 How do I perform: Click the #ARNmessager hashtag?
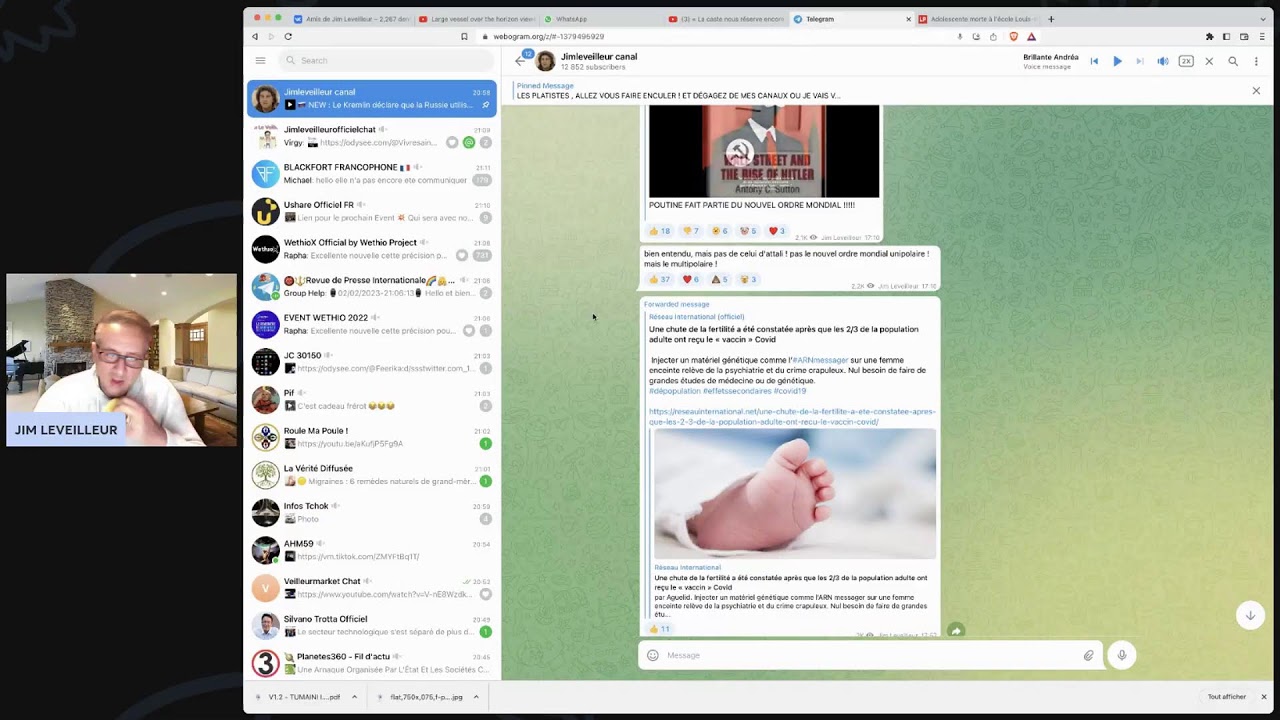(819, 360)
